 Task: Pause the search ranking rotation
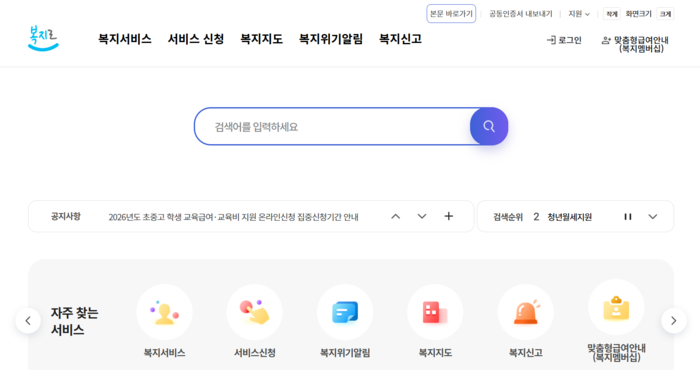(x=628, y=216)
